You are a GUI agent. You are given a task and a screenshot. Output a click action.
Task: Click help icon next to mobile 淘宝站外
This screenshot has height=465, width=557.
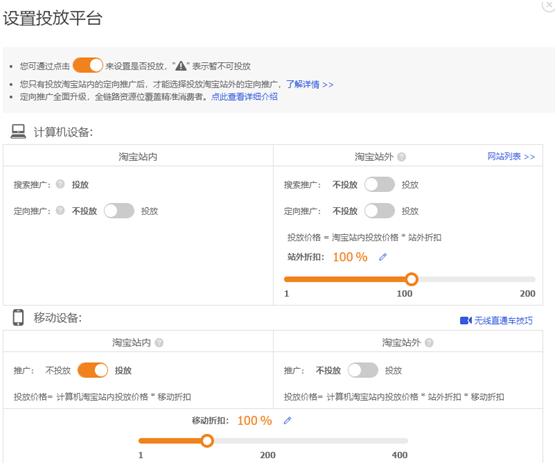coord(429,342)
